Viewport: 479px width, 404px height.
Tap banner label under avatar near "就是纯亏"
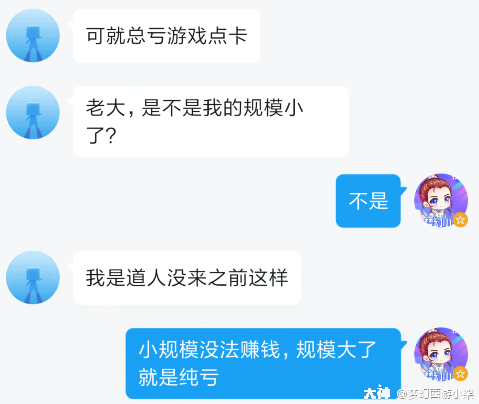click(x=438, y=376)
